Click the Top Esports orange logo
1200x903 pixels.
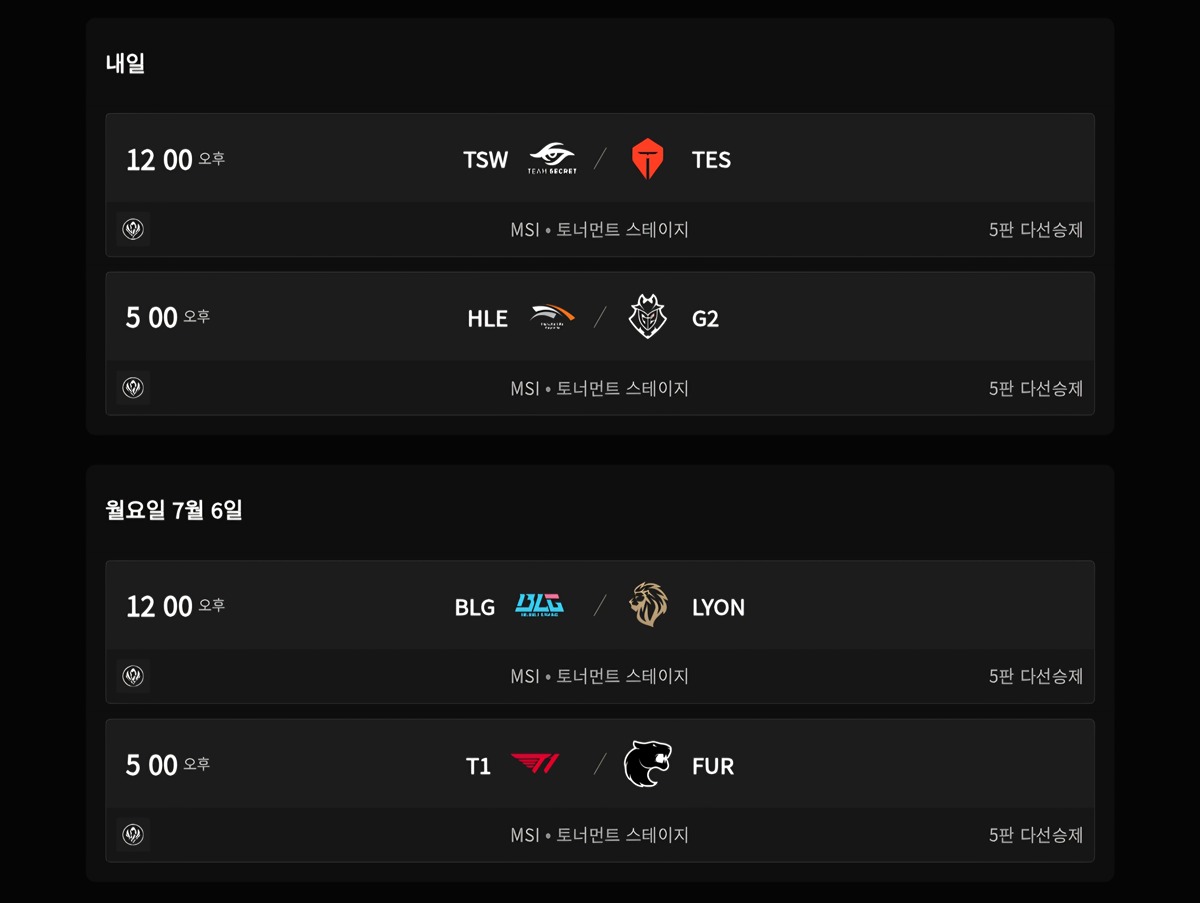click(648, 159)
